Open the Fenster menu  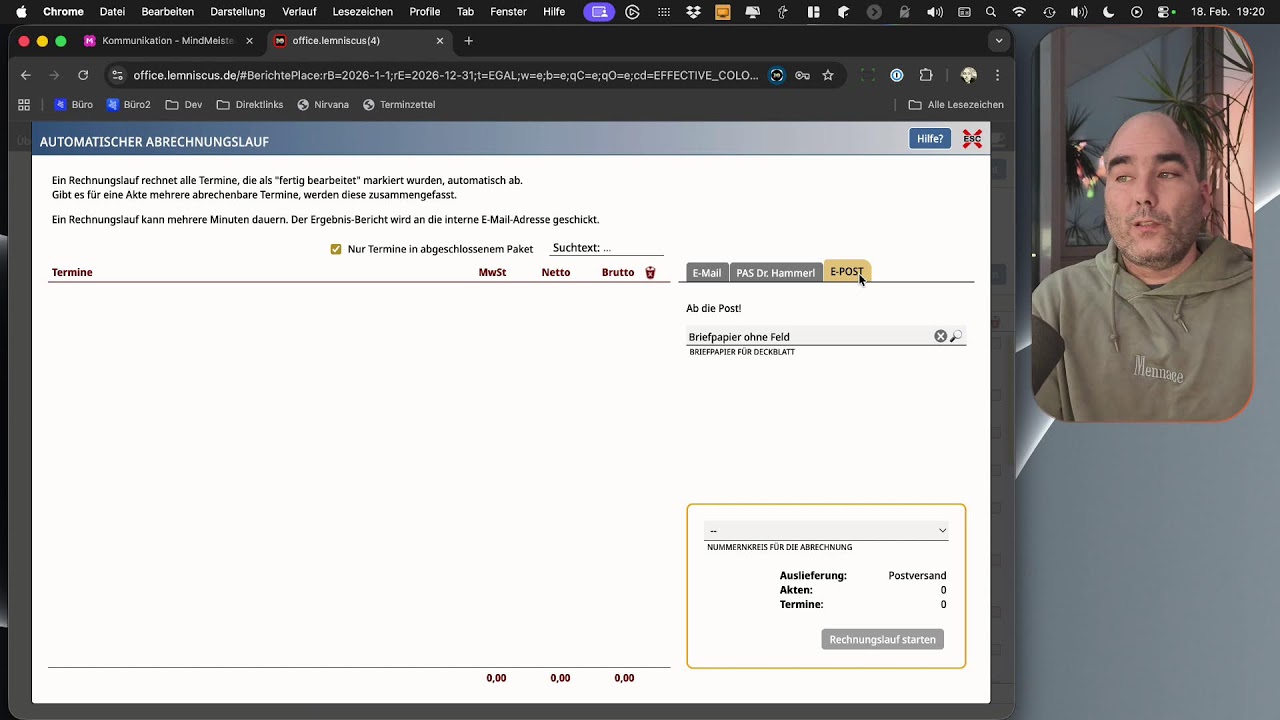508,12
